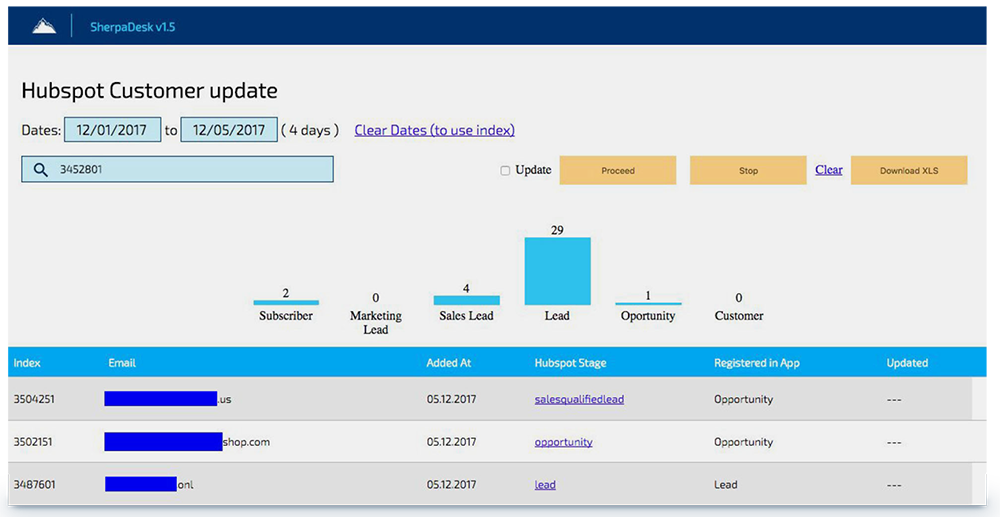This screenshot has height=517, width=1000.
Task: Click the email ending in shop.com
Action: click(x=187, y=442)
